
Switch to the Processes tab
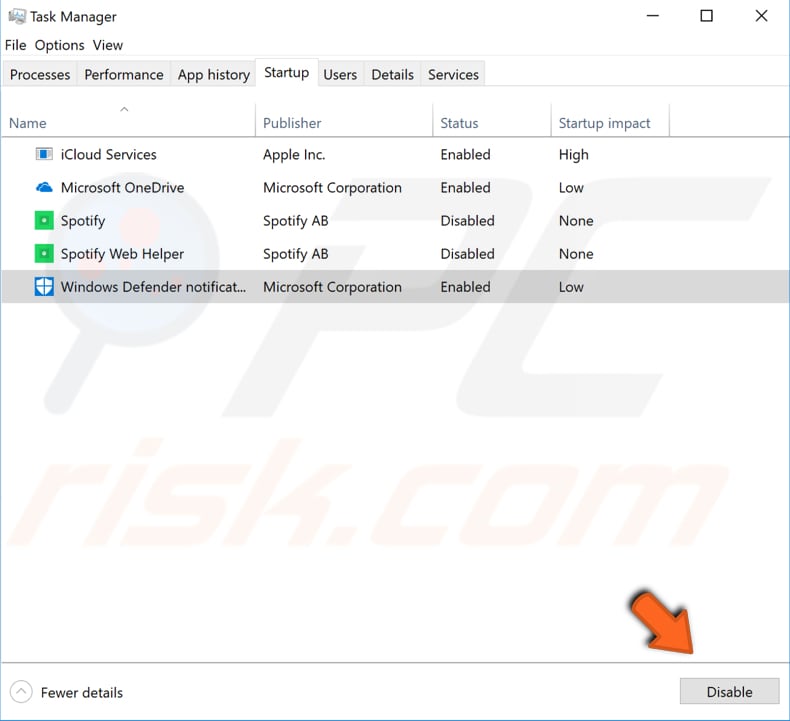click(40, 75)
